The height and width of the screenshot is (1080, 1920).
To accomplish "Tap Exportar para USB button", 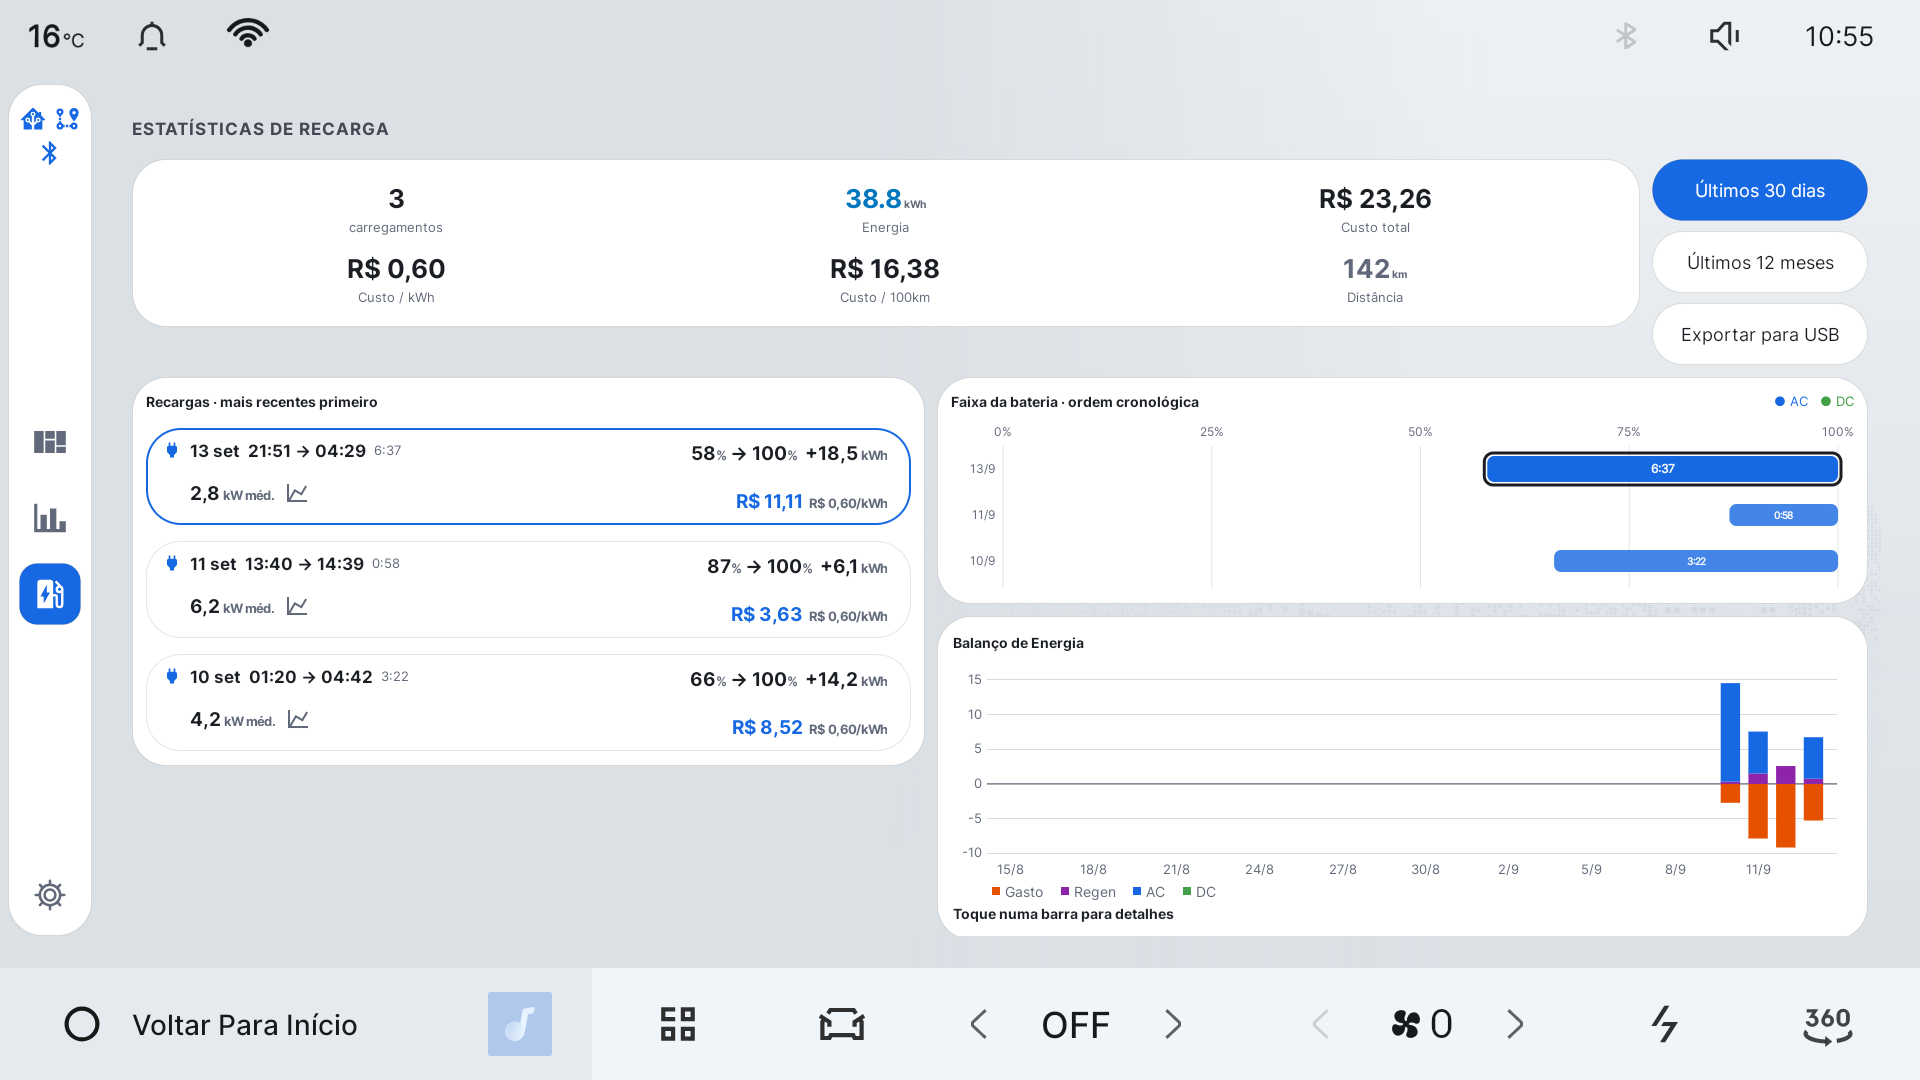I will 1760,334.
